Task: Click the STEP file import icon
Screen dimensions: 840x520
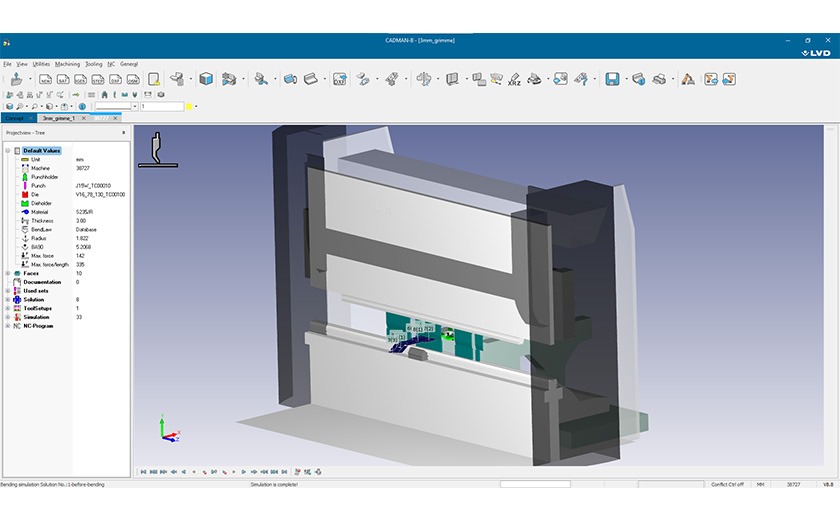Action: pyautogui.click(x=98, y=80)
